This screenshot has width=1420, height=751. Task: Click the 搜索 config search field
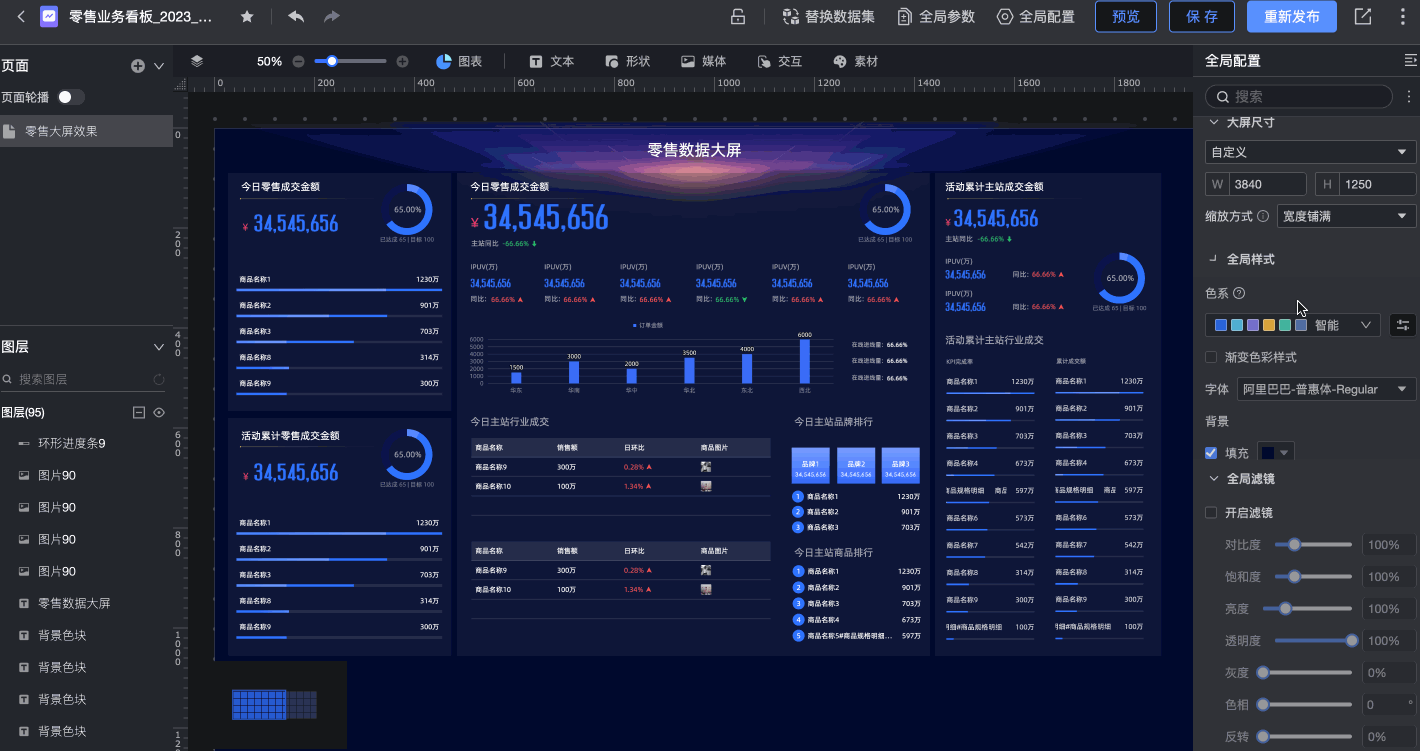[1299, 96]
